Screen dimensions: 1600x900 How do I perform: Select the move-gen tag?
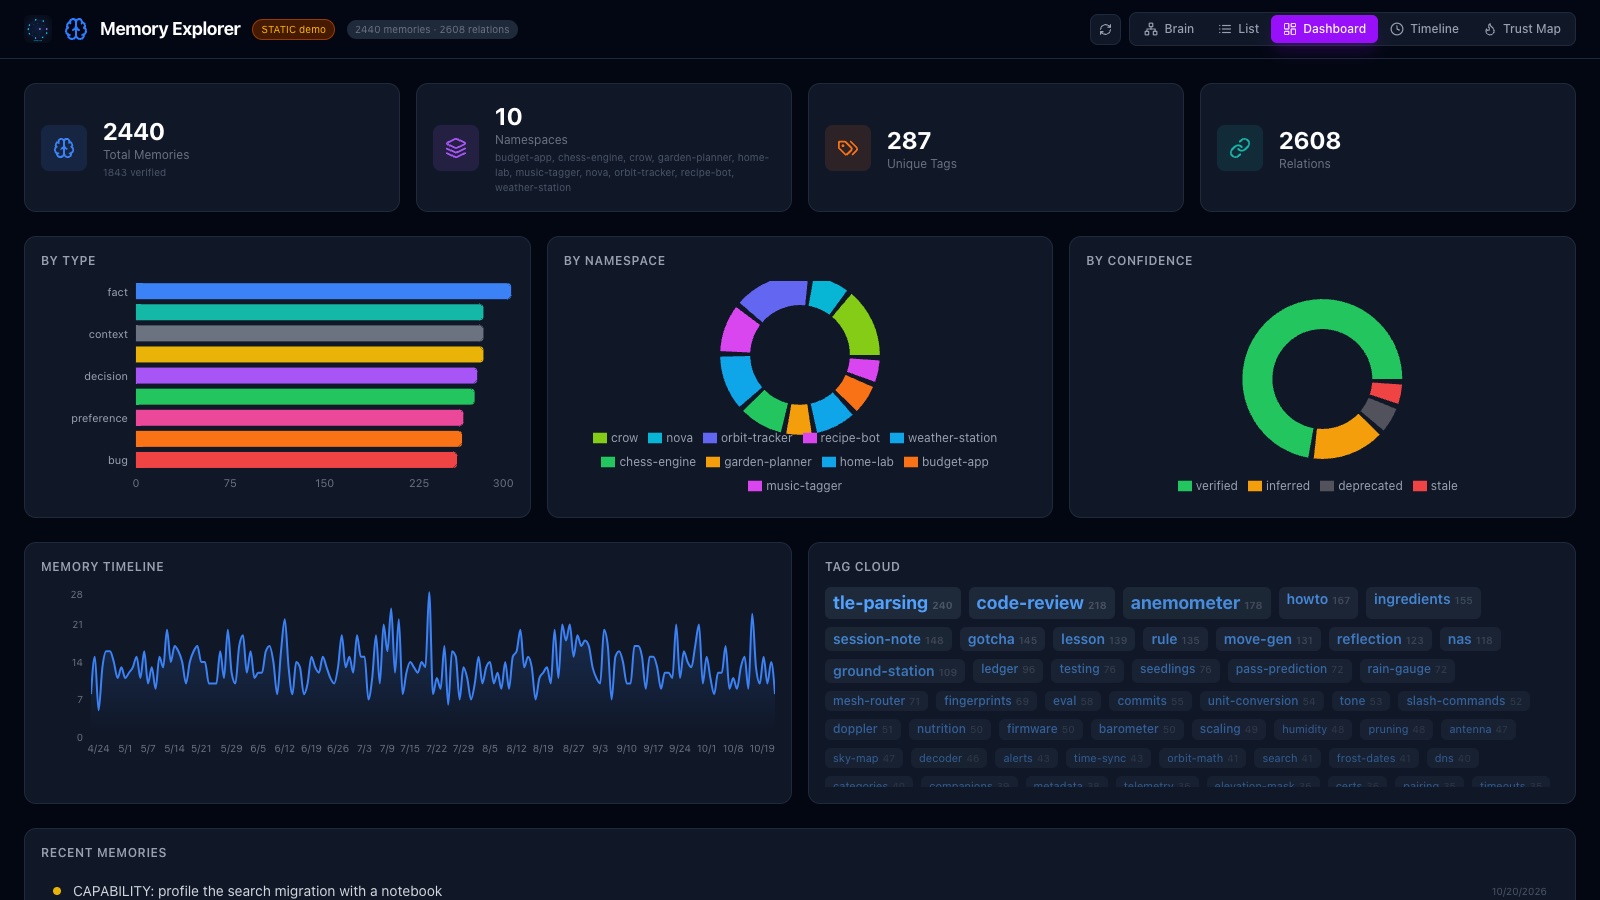coord(1268,639)
